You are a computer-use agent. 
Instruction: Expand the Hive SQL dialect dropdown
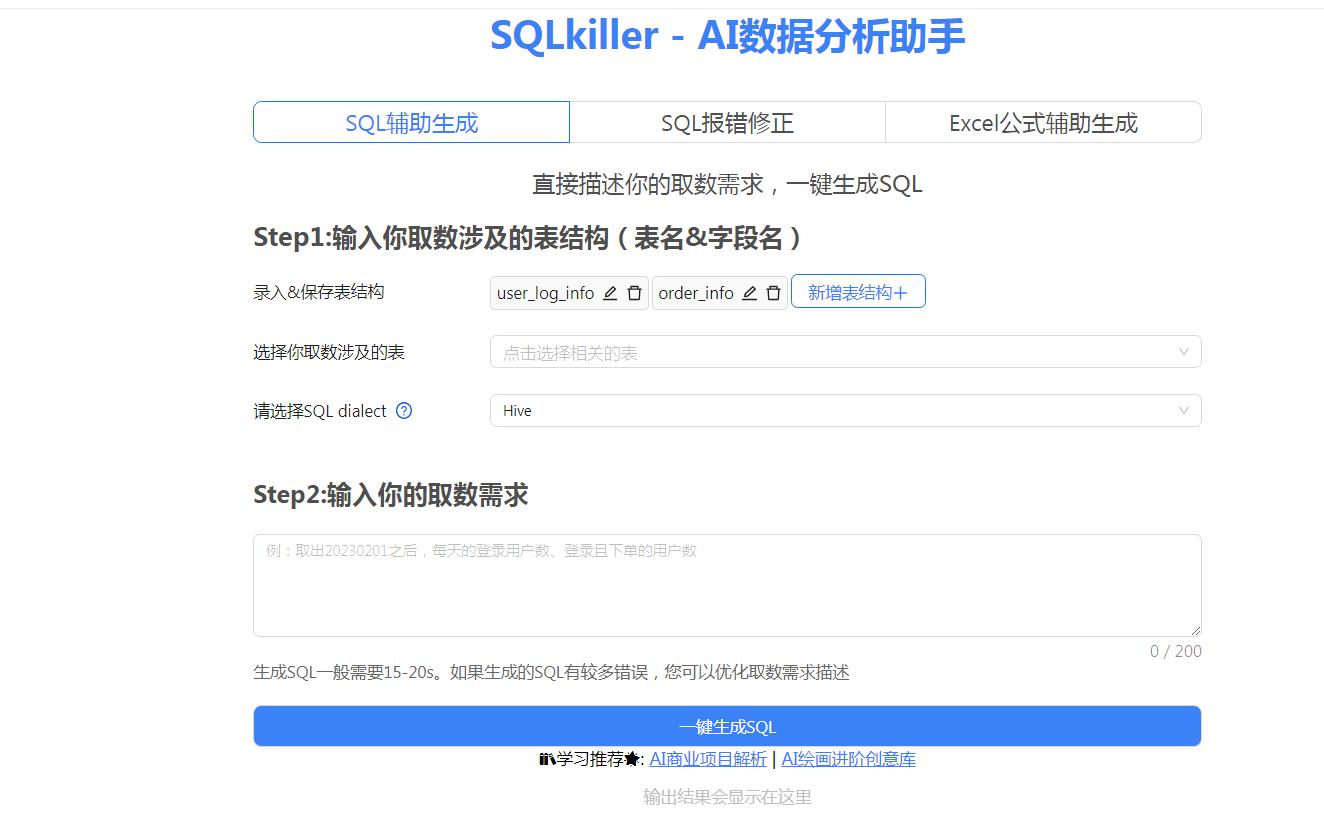(845, 411)
